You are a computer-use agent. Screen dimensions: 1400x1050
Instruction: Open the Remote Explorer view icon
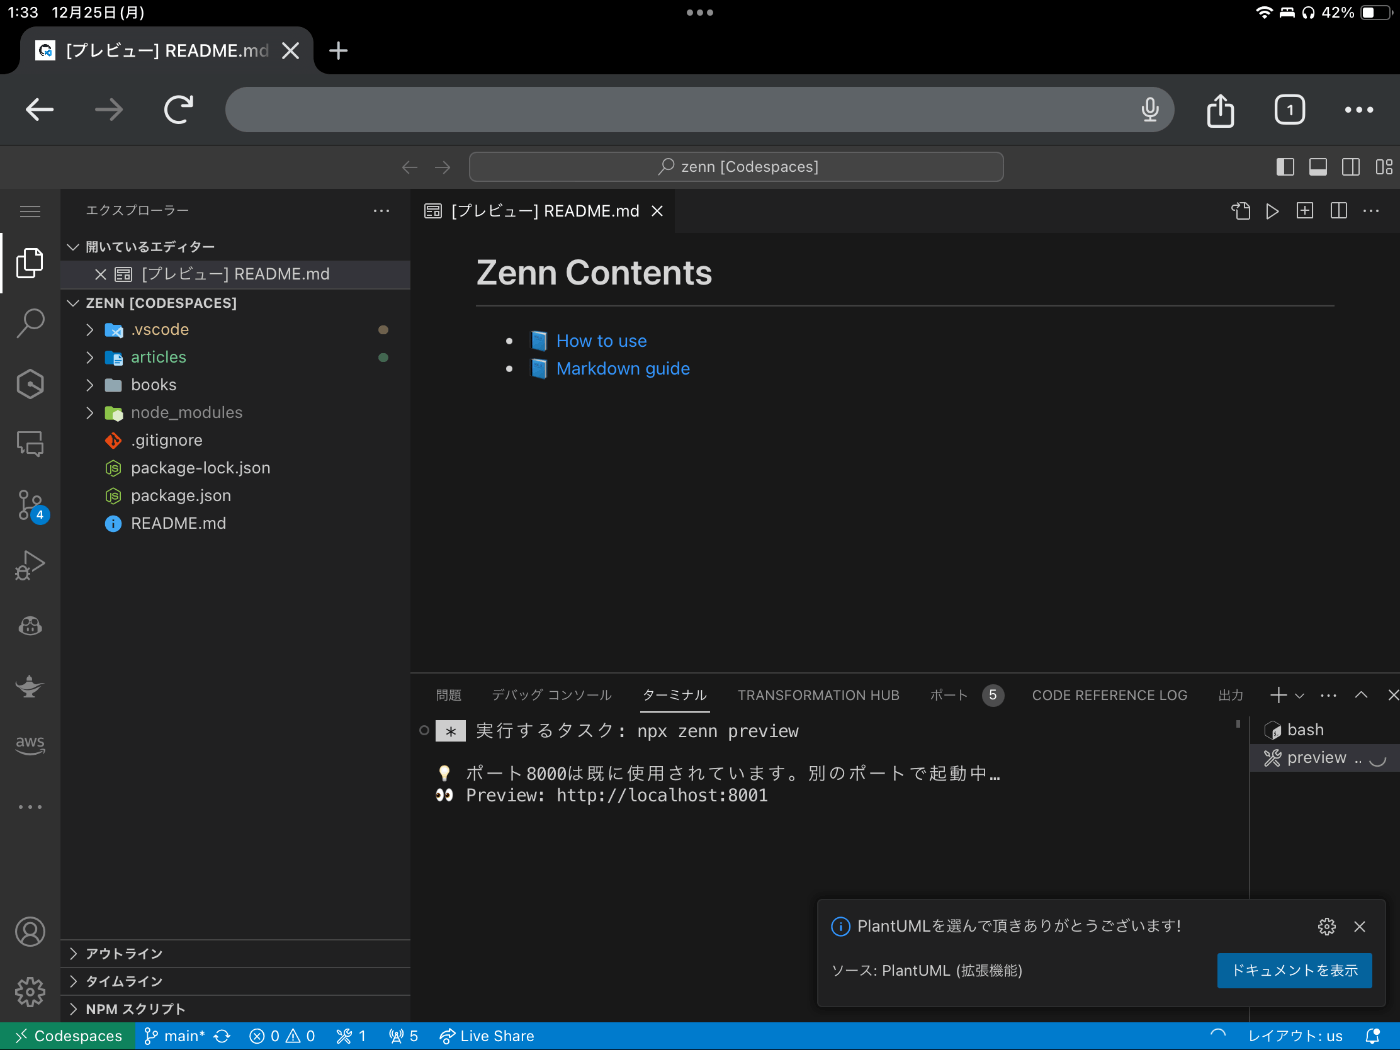pyautogui.click(x=30, y=444)
